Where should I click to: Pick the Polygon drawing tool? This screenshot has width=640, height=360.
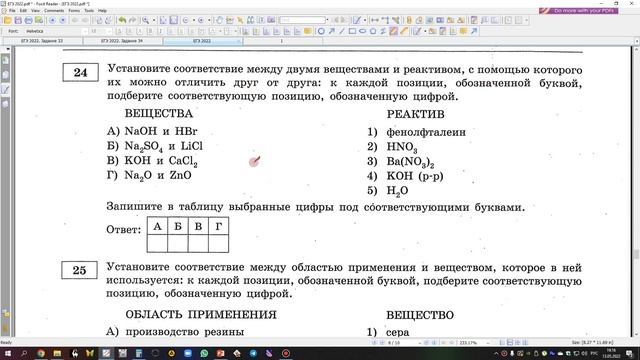373,31
